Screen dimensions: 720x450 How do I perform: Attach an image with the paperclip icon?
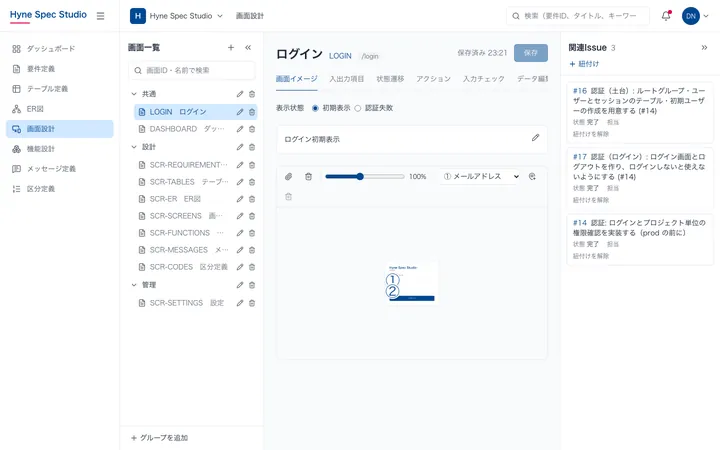[x=288, y=176]
